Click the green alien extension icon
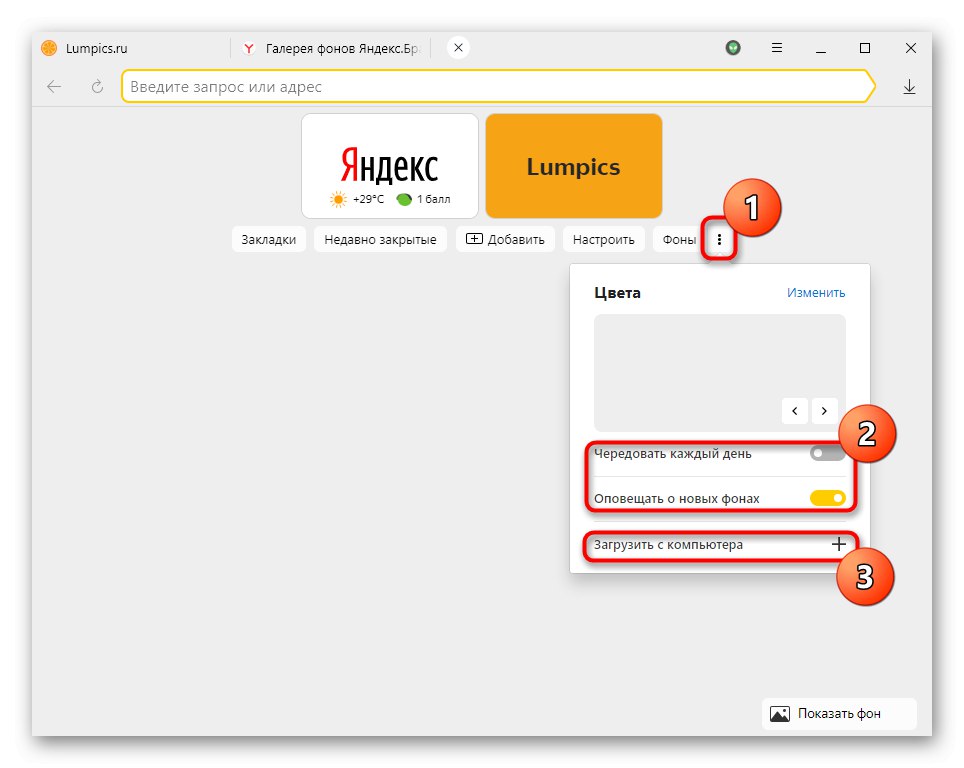Image resolution: width=964 pixels, height=768 pixels. [733, 47]
